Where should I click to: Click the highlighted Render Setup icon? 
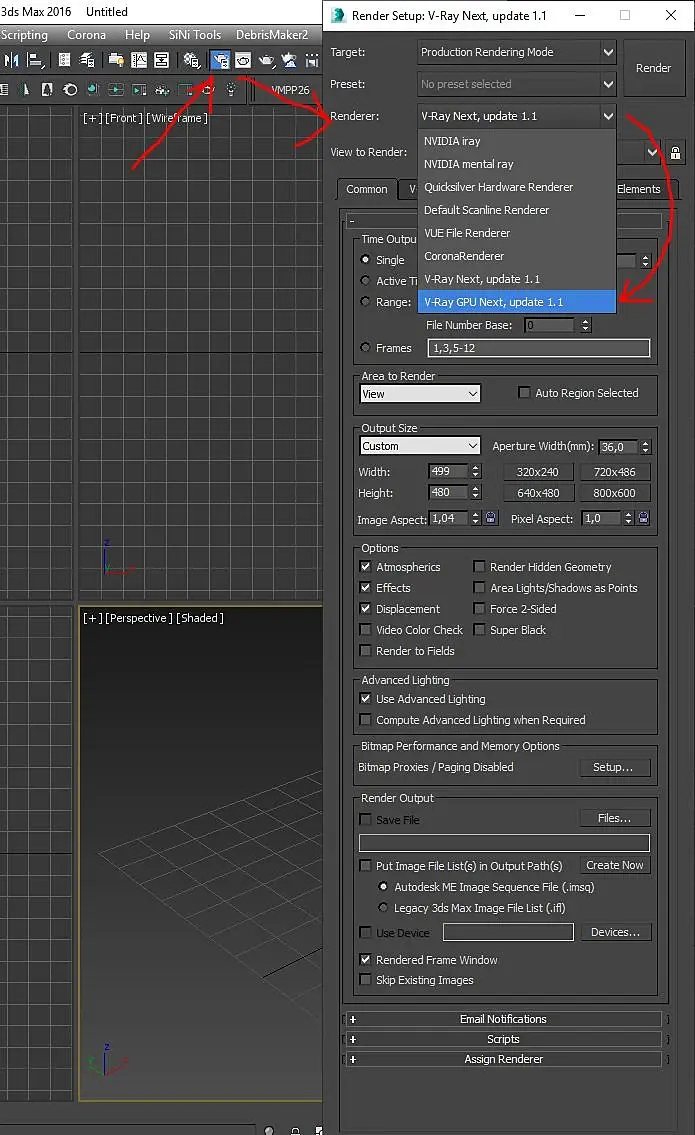tap(220, 60)
